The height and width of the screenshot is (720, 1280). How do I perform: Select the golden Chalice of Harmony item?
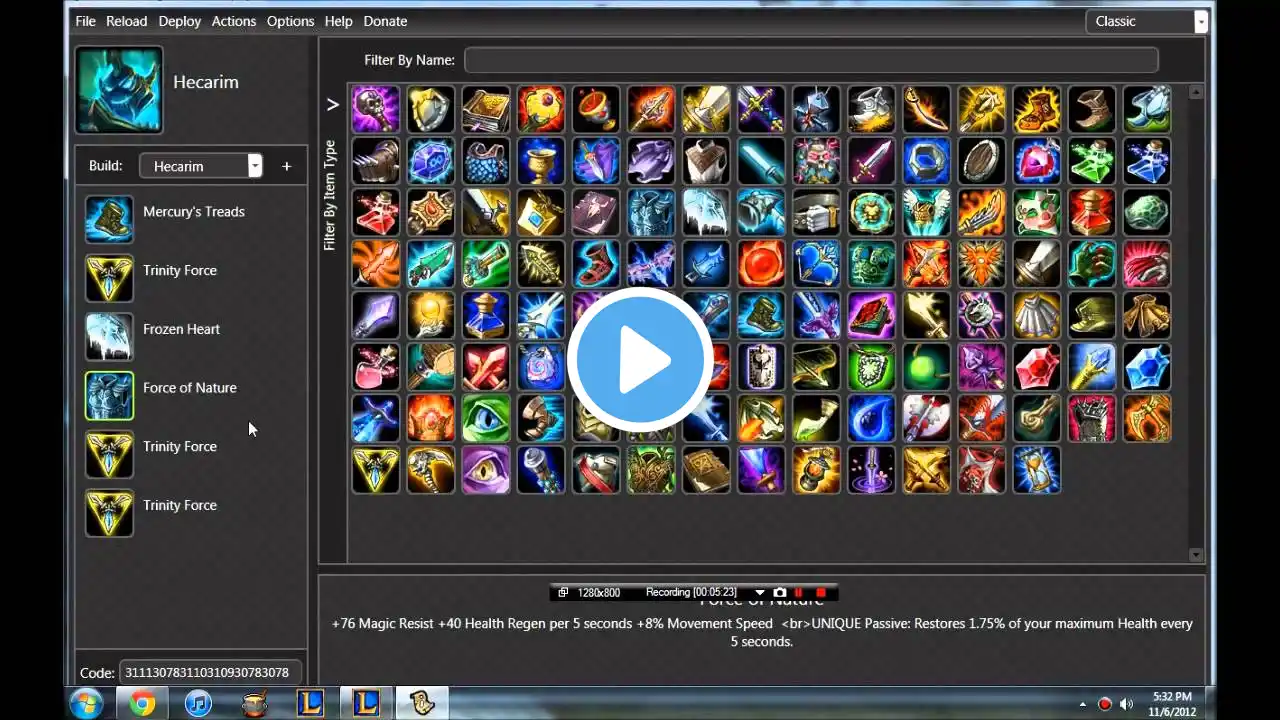[541, 161]
